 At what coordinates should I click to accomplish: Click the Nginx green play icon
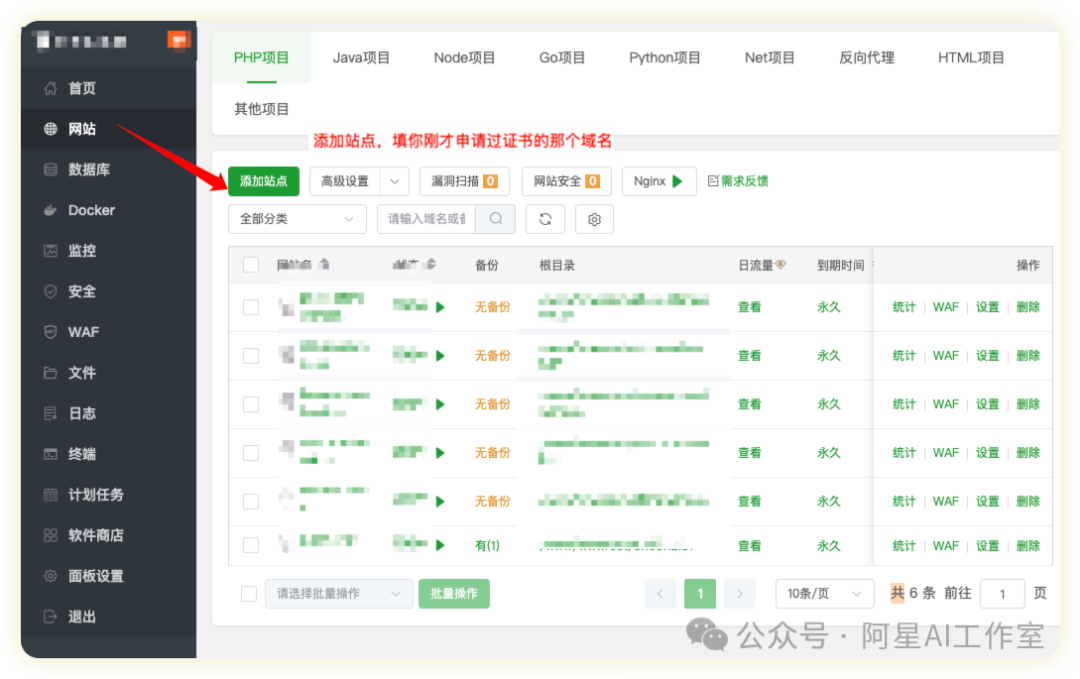(678, 182)
